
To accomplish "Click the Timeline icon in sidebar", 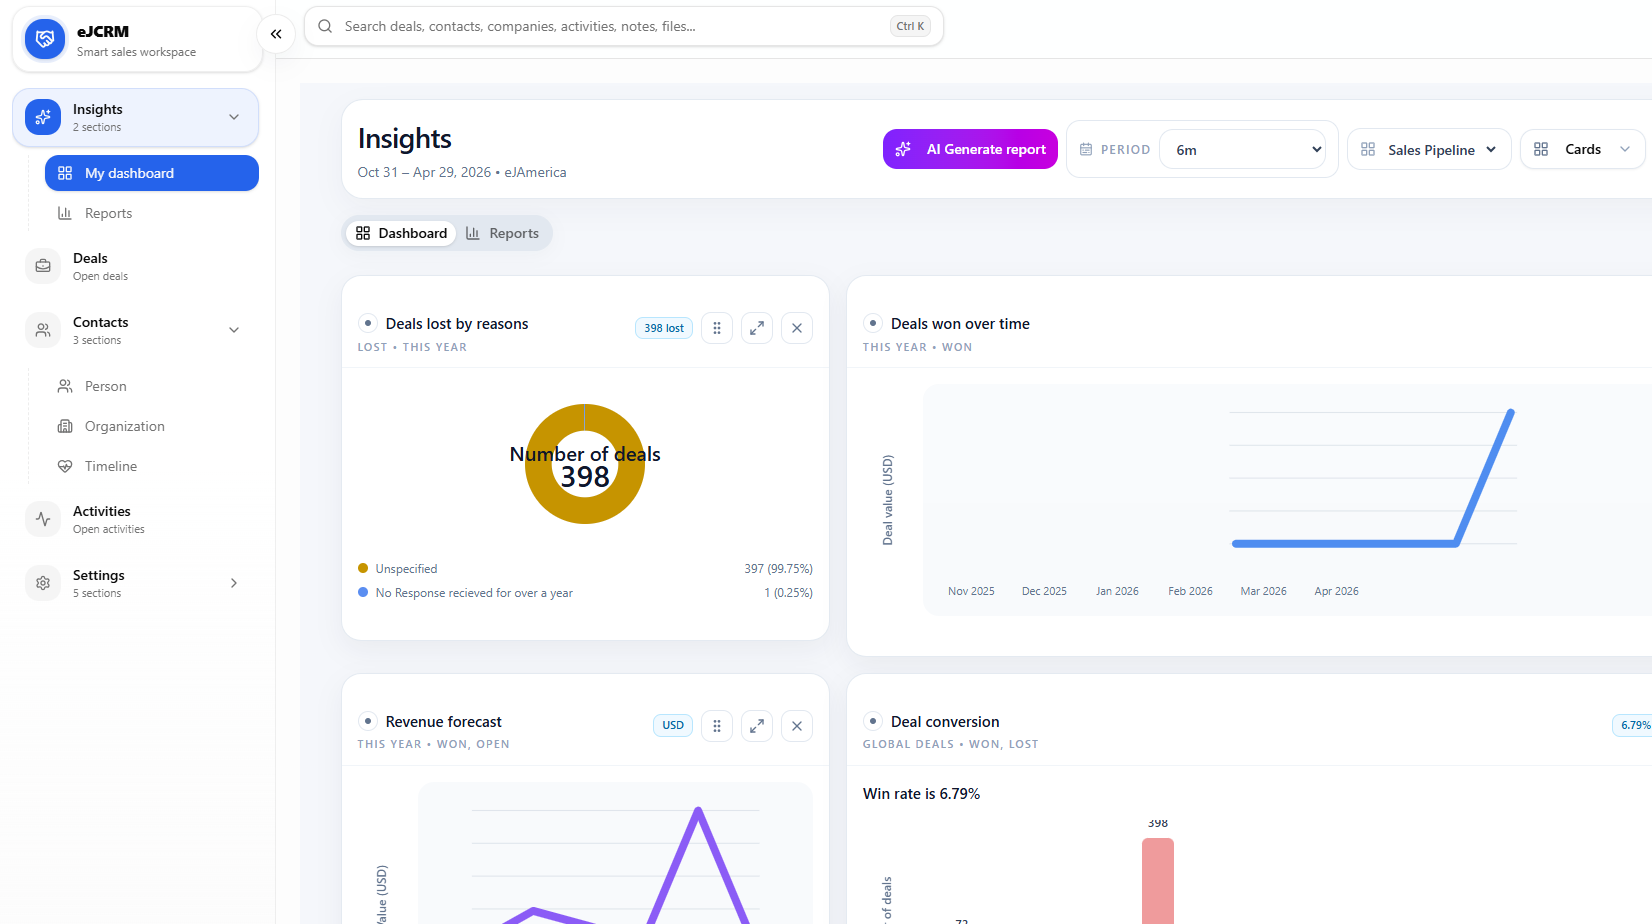I will click(x=65, y=466).
